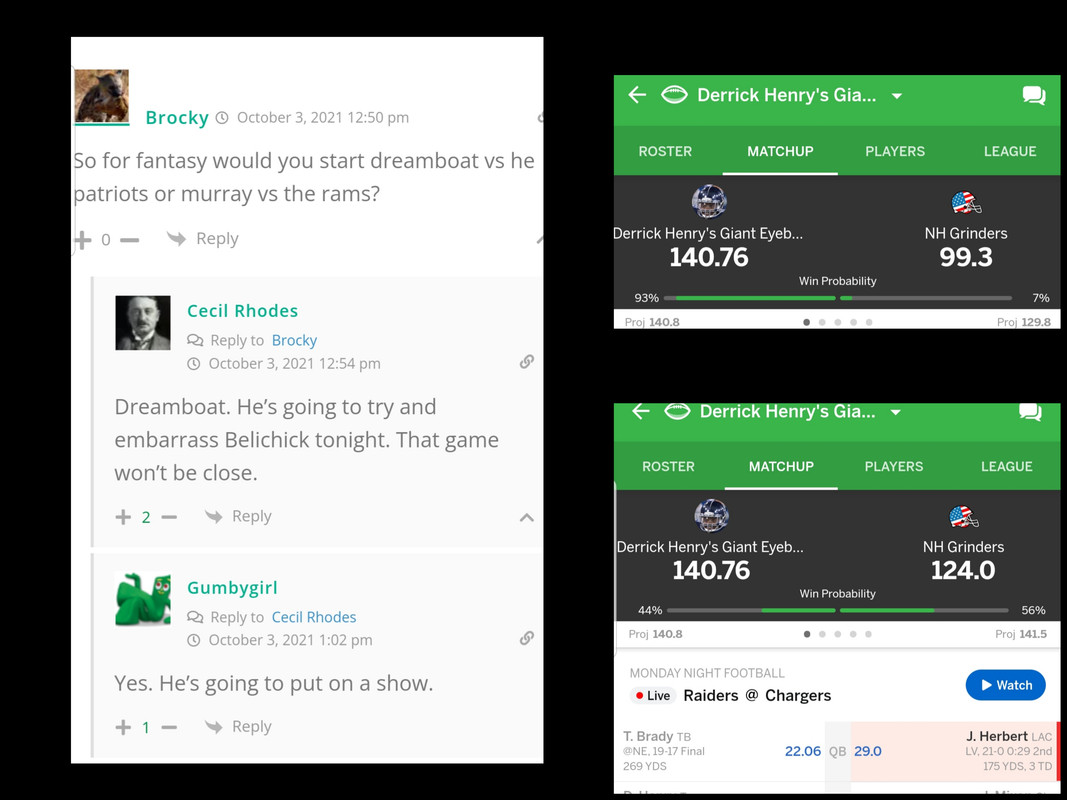1067x800 pixels.
Task: Click back arrow in top matchup screen
Action: 637,95
